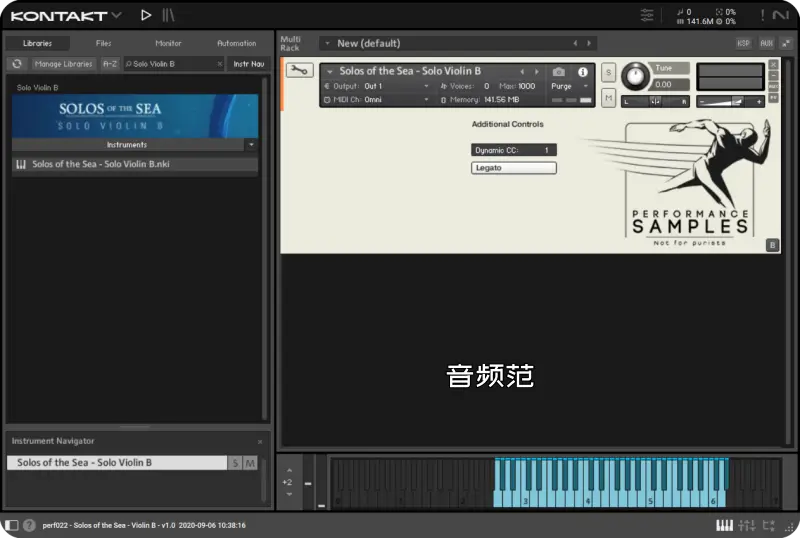800x538 pixels.
Task: Click the refresh libraries icon
Action: [16, 64]
